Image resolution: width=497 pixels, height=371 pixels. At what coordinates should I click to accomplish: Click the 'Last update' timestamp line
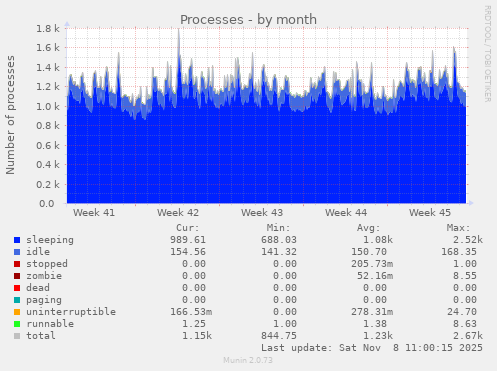372,348
